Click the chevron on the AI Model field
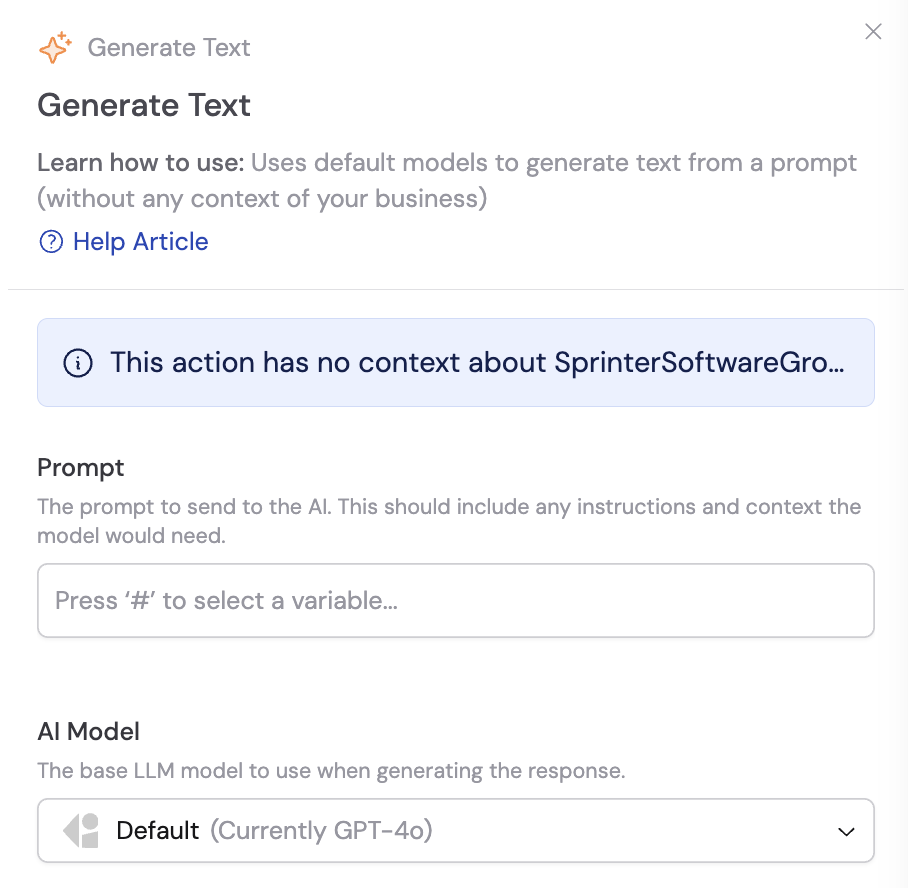Screen dimensions: 908x888 click(x=846, y=831)
